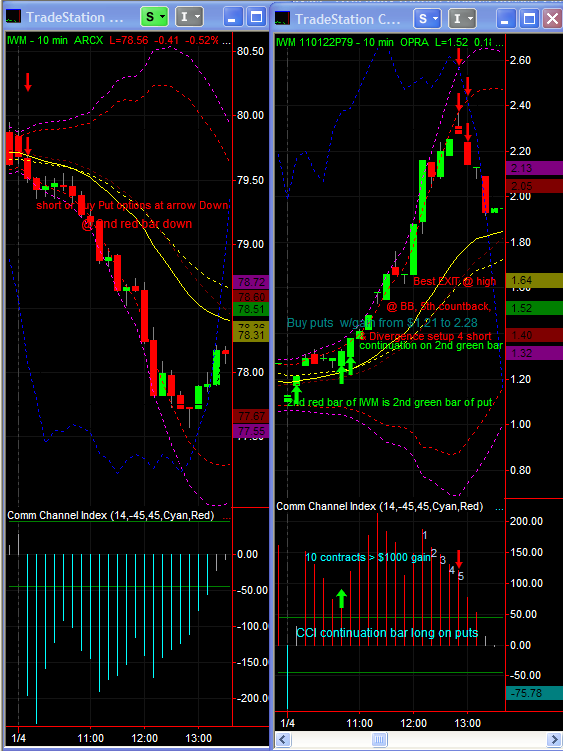Viewport: 563px width, 751px height.
Task: Select 'Divergence setup 4 short' chart text
Action: click(430, 336)
